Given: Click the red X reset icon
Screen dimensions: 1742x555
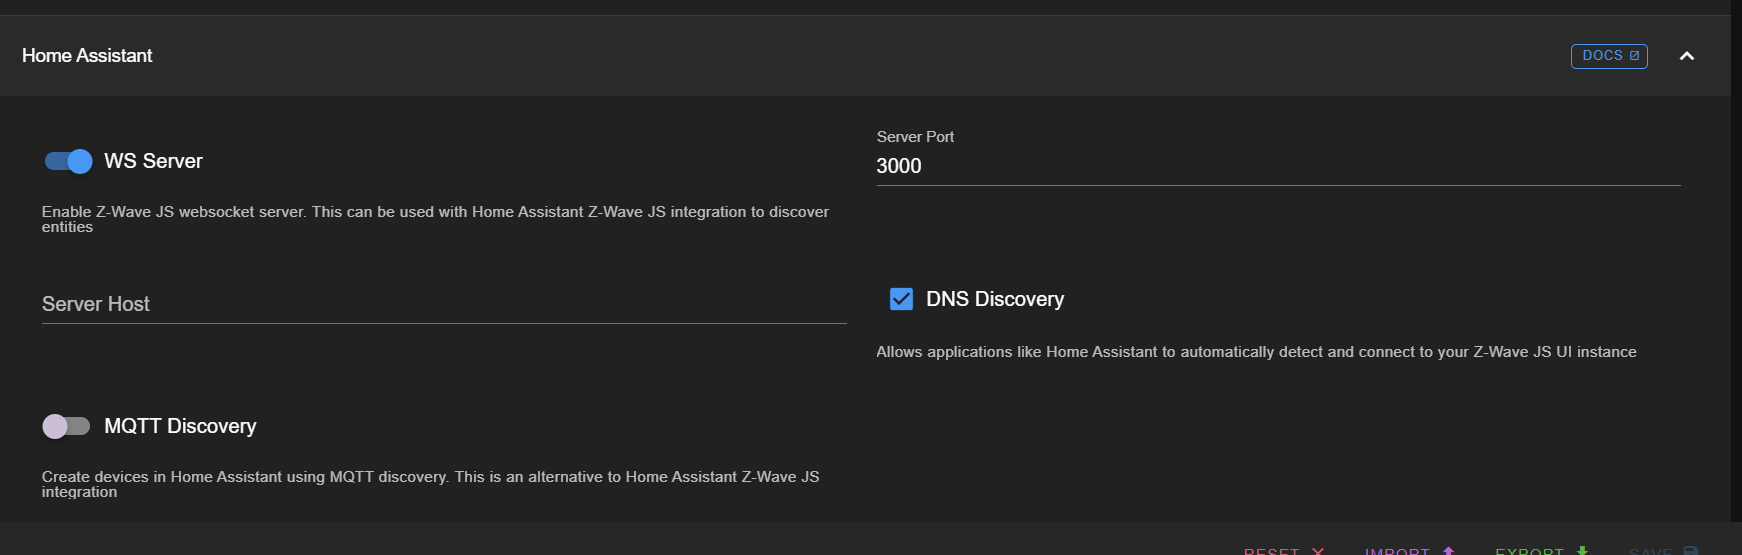Looking at the screenshot, I should tap(1318, 551).
